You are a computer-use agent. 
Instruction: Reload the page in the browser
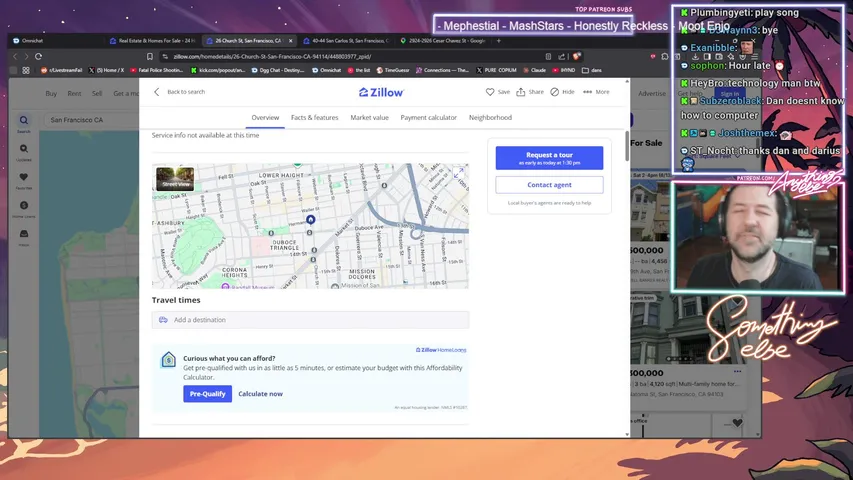tap(39, 57)
